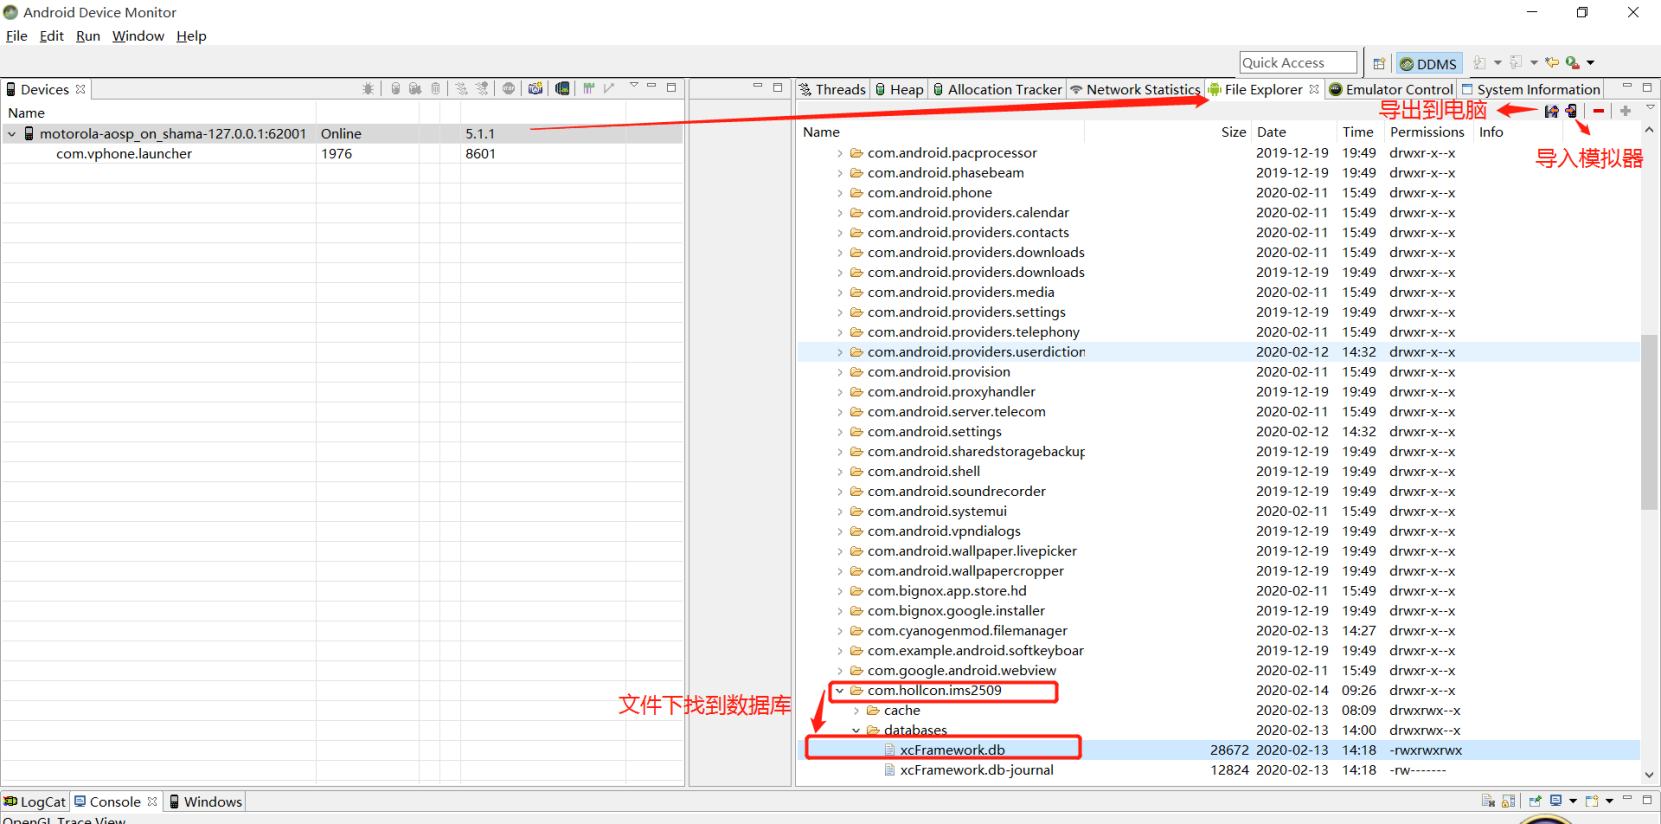The width and height of the screenshot is (1661, 824).
Task: Switch to the System Information tab
Action: pyautogui.click(x=1531, y=89)
